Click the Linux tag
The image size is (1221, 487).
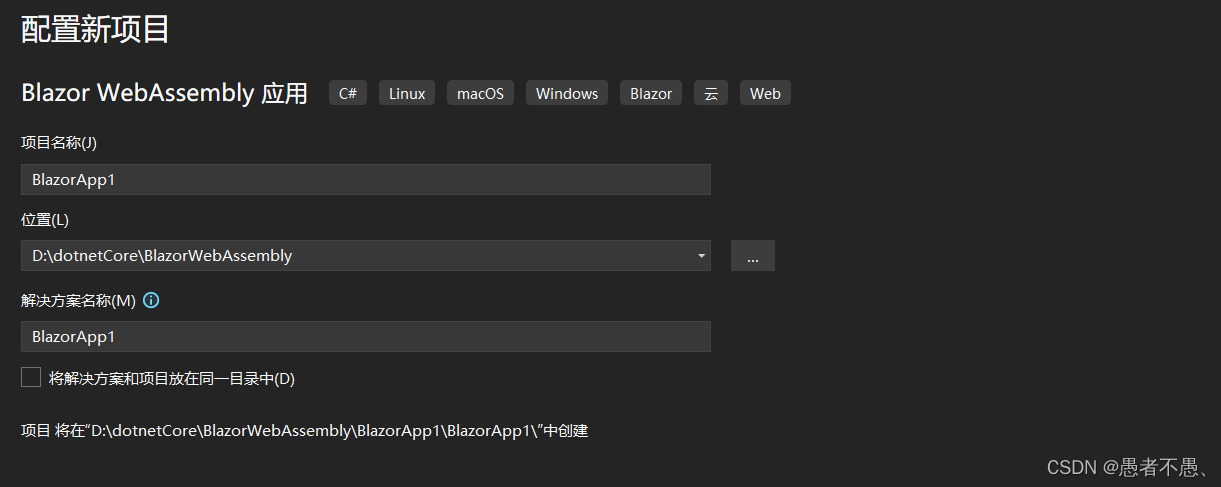(407, 94)
